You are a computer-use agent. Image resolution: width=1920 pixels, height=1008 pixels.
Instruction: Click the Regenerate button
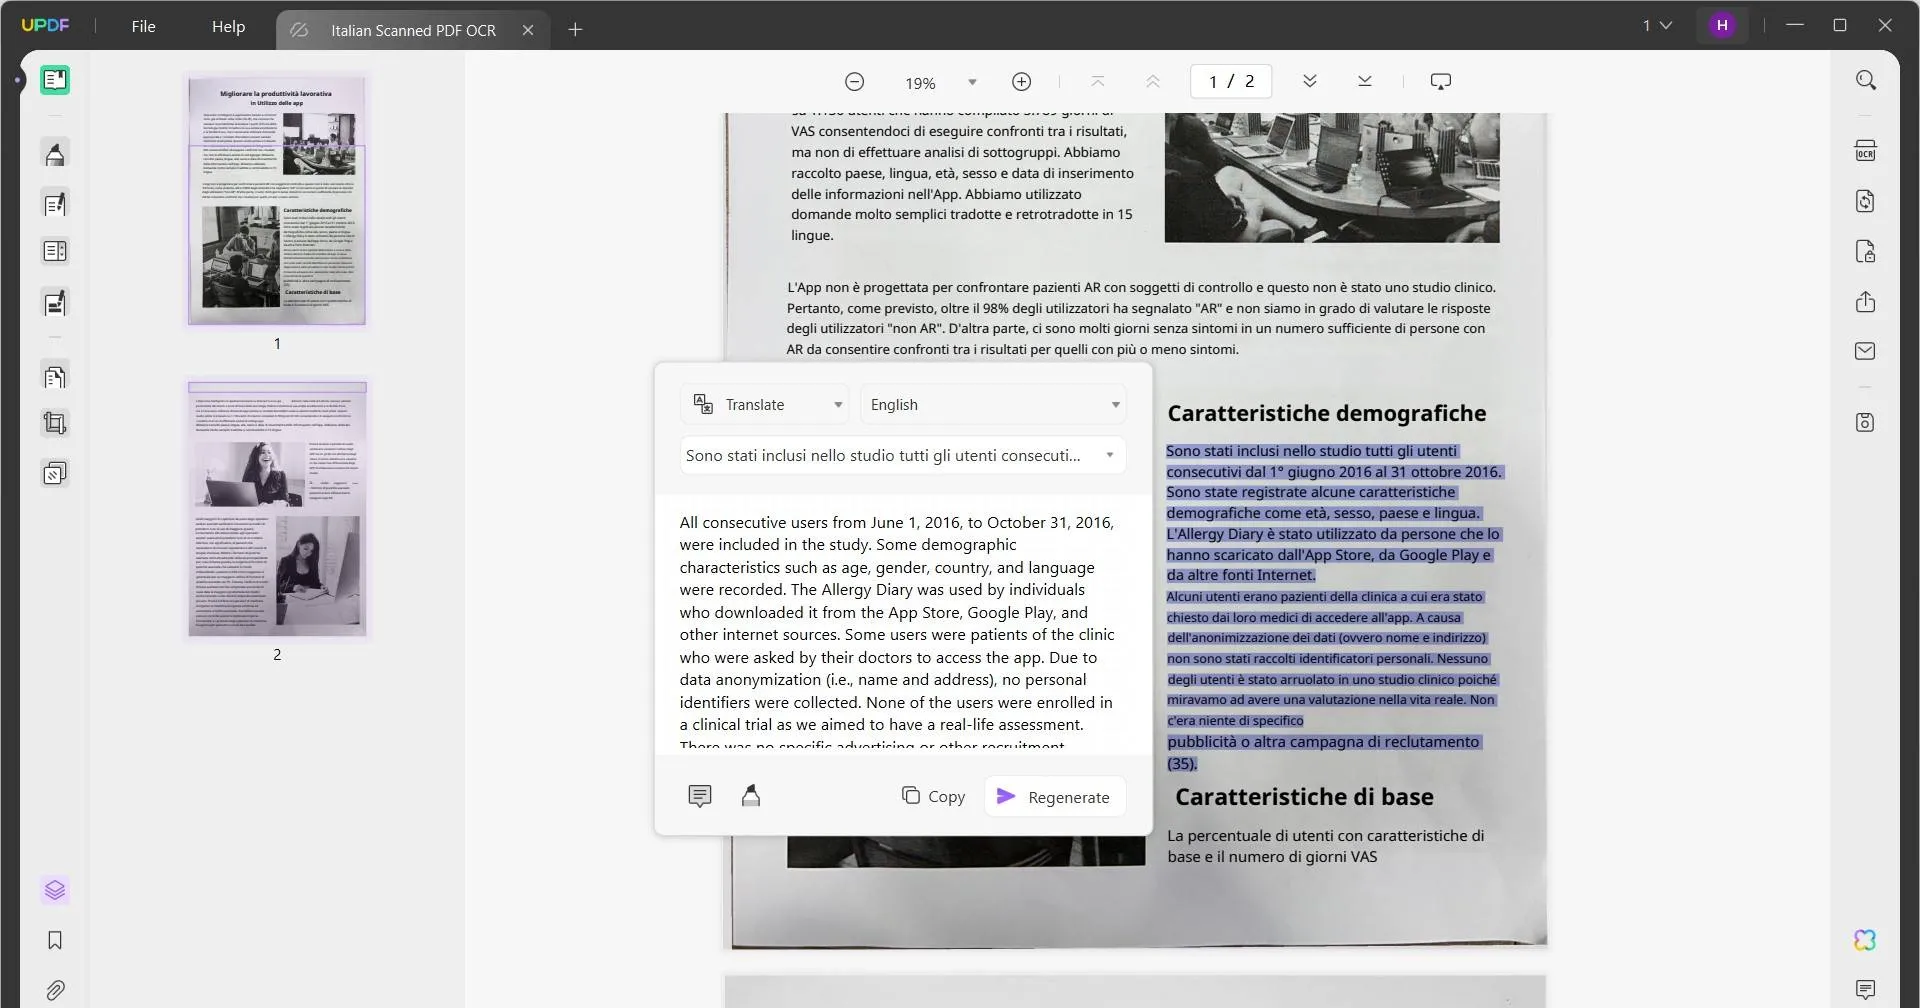(1054, 797)
